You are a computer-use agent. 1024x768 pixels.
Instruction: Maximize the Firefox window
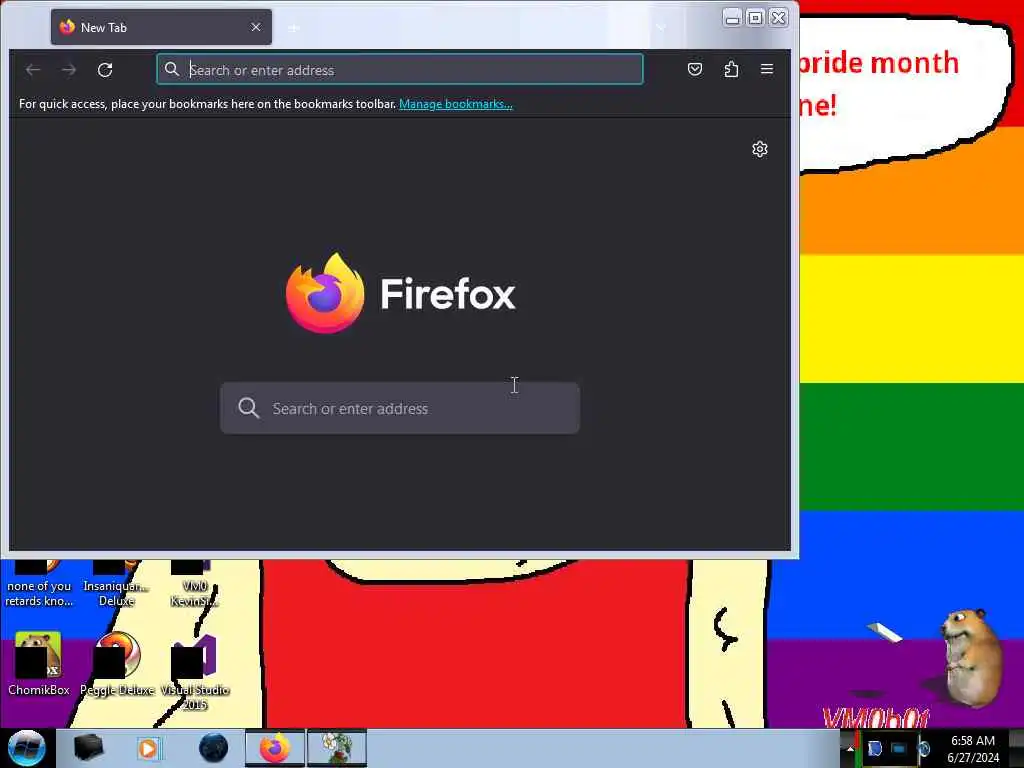tap(755, 18)
